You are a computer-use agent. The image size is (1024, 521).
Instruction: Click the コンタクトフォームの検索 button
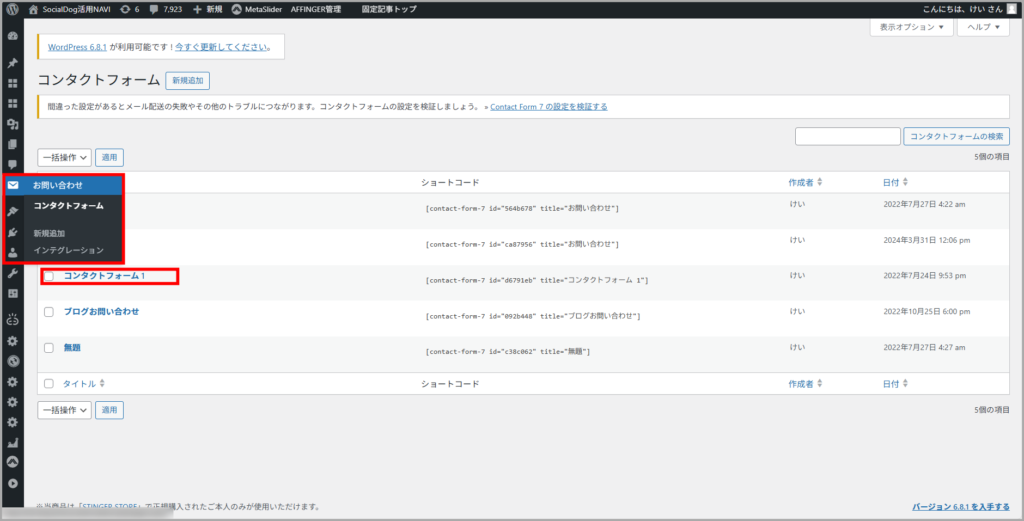(957, 136)
